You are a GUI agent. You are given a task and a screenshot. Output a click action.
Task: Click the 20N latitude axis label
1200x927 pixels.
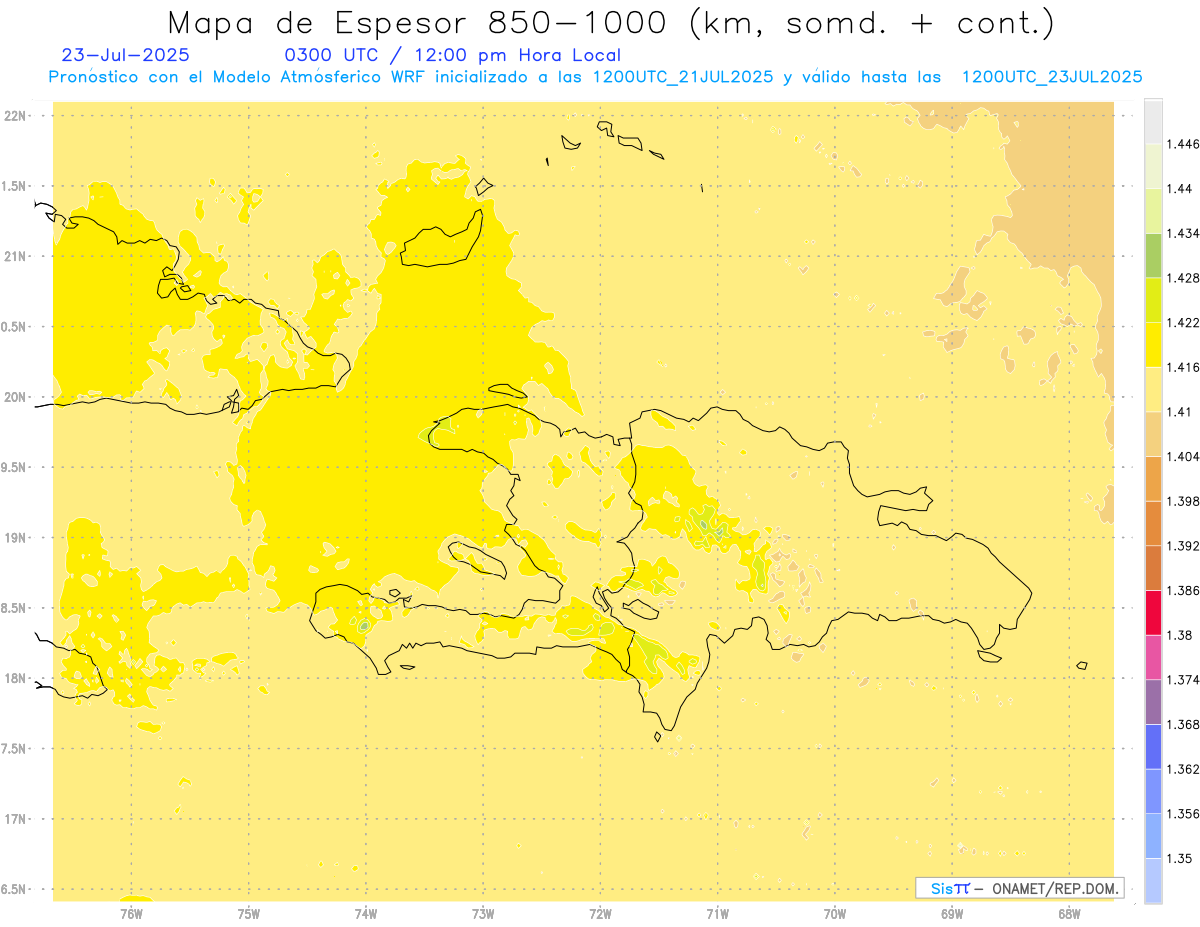[x=16, y=397]
